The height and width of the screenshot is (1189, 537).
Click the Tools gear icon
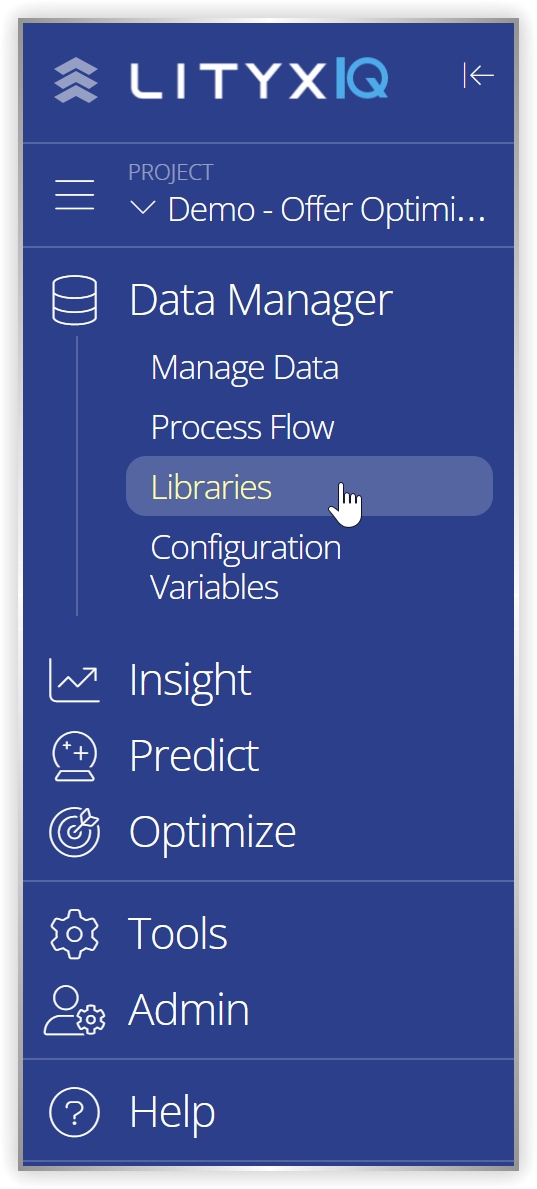click(74, 932)
